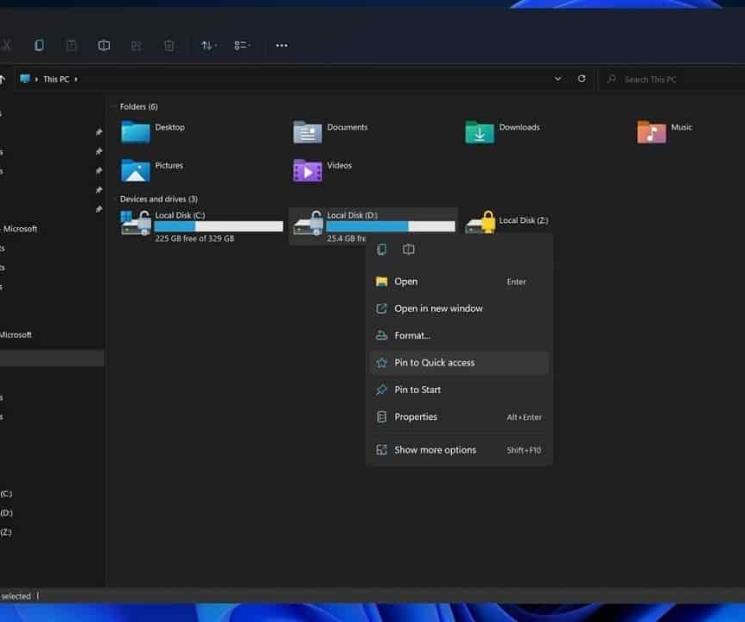This screenshot has width=745, height=622.
Task: Click the Local Disk (C:) storage usage bar
Action: click(x=219, y=227)
